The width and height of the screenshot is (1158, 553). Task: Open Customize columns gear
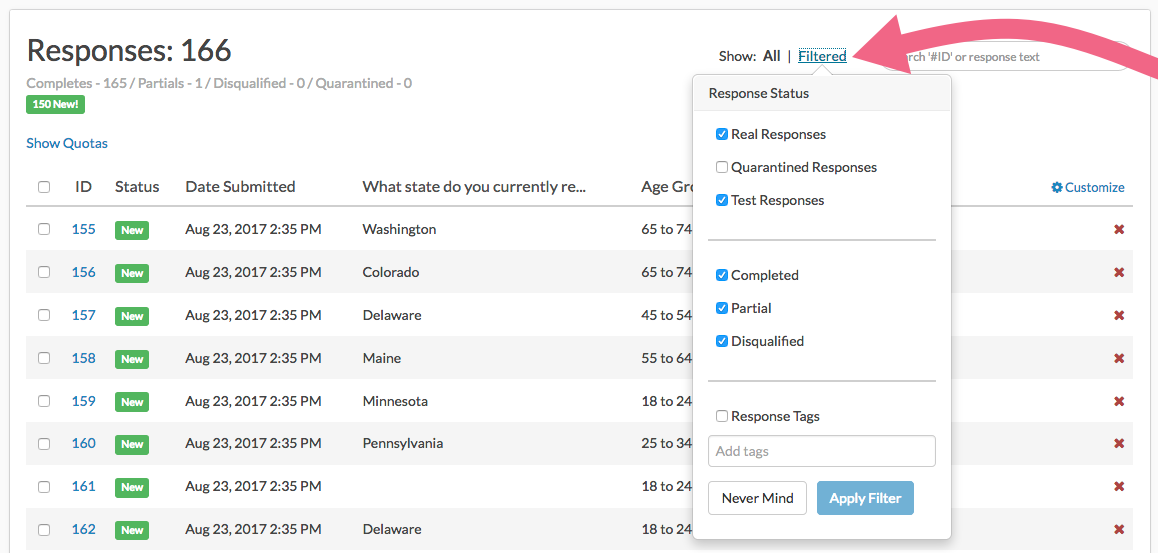pos(1088,187)
